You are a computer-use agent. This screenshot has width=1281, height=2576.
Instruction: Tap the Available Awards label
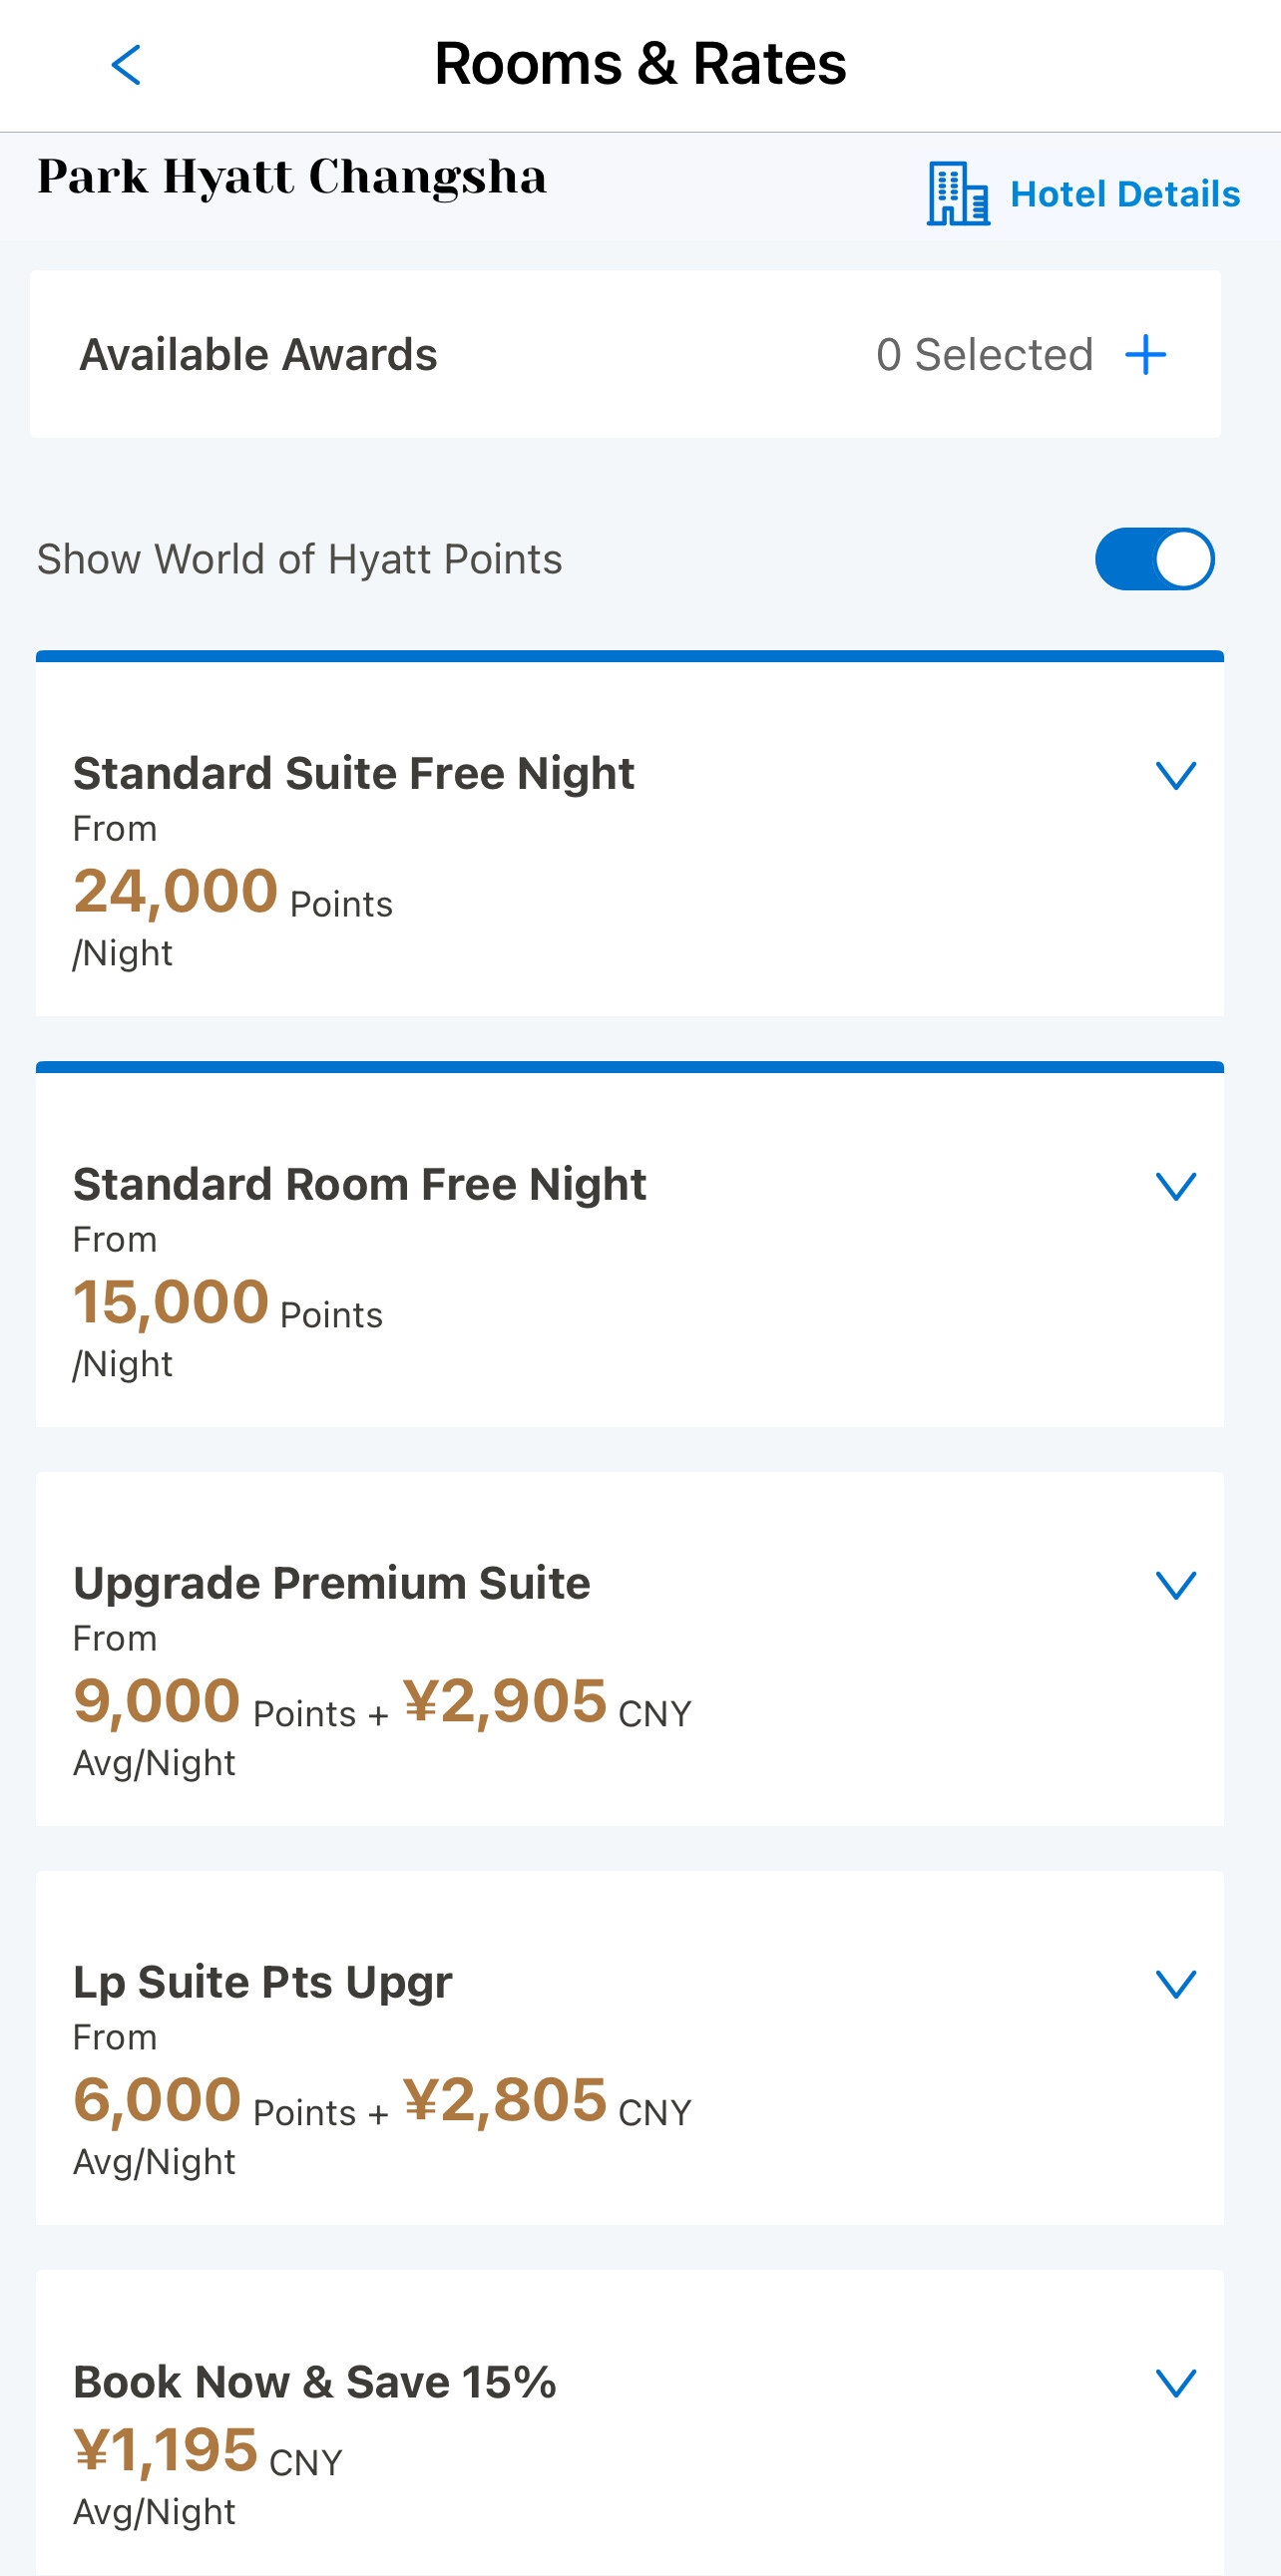pos(258,355)
